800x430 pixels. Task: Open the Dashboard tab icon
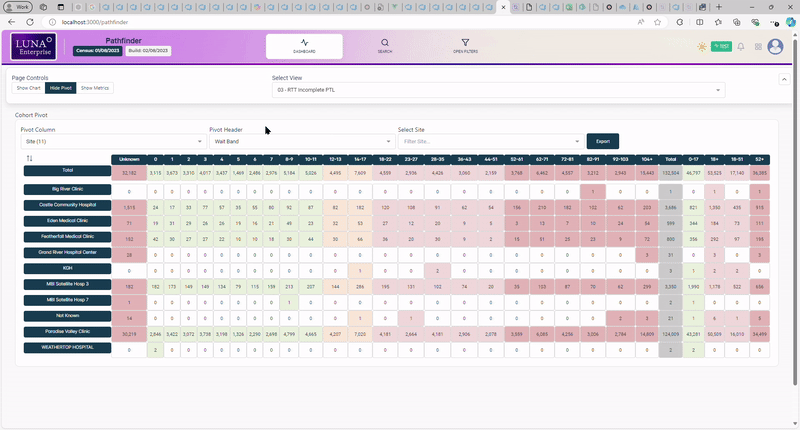point(304,43)
